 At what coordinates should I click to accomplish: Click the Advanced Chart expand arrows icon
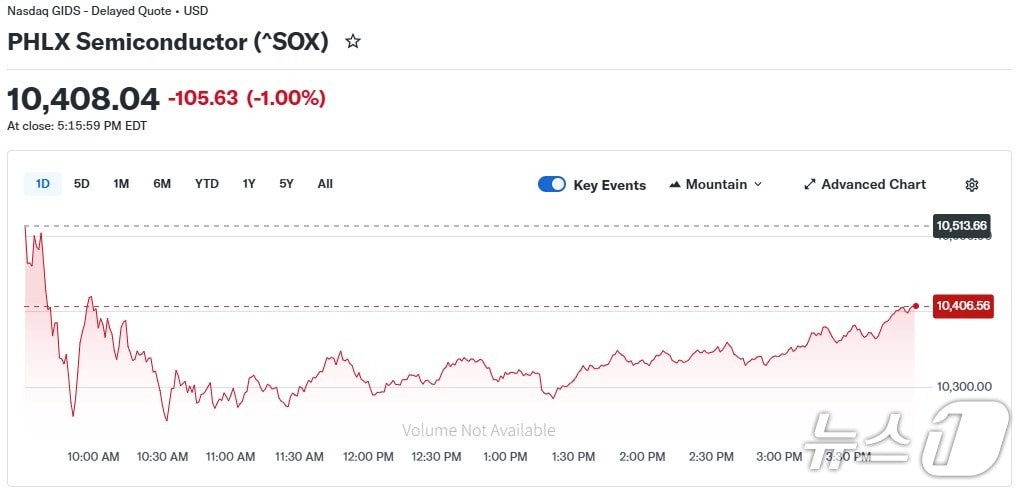click(x=810, y=185)
